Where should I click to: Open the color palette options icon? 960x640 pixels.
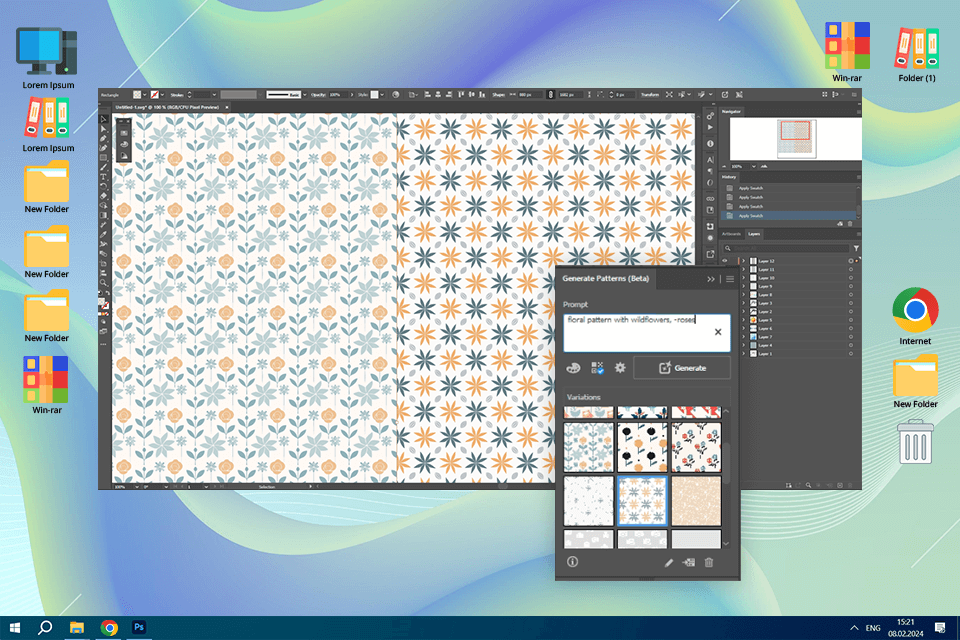click(573, 368)
